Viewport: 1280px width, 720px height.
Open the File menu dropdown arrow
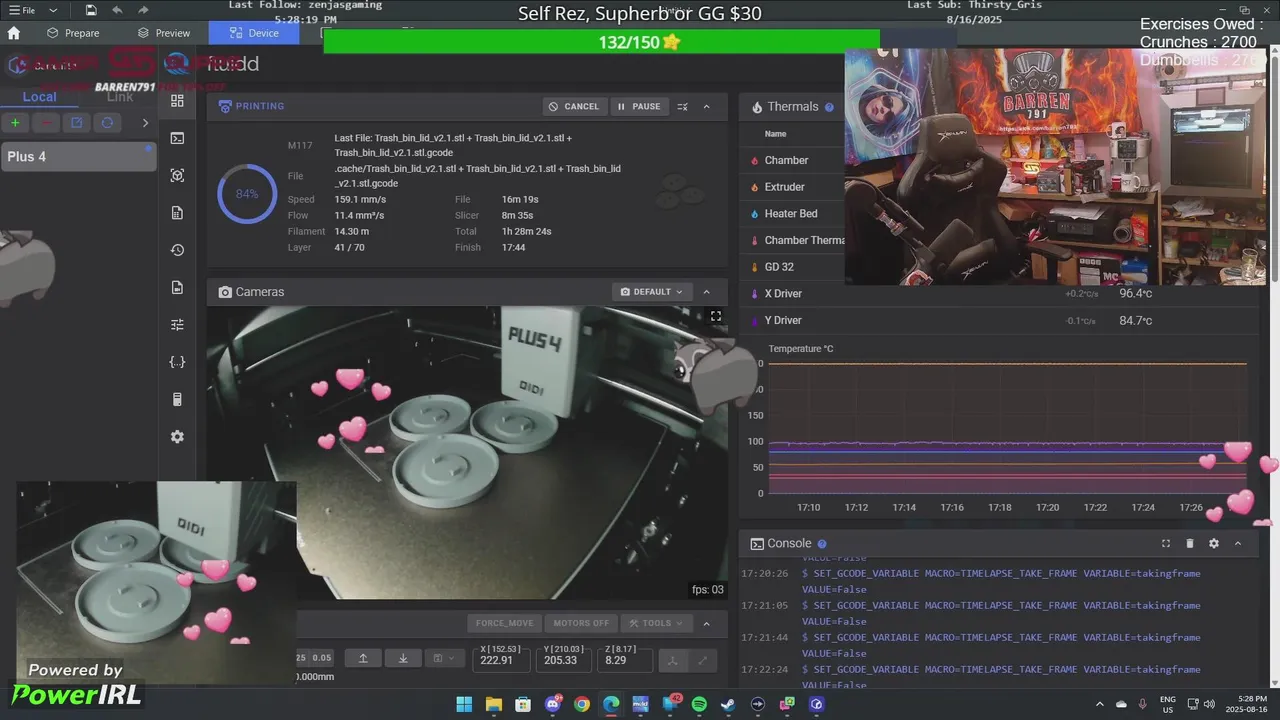[x=53, y=10]
